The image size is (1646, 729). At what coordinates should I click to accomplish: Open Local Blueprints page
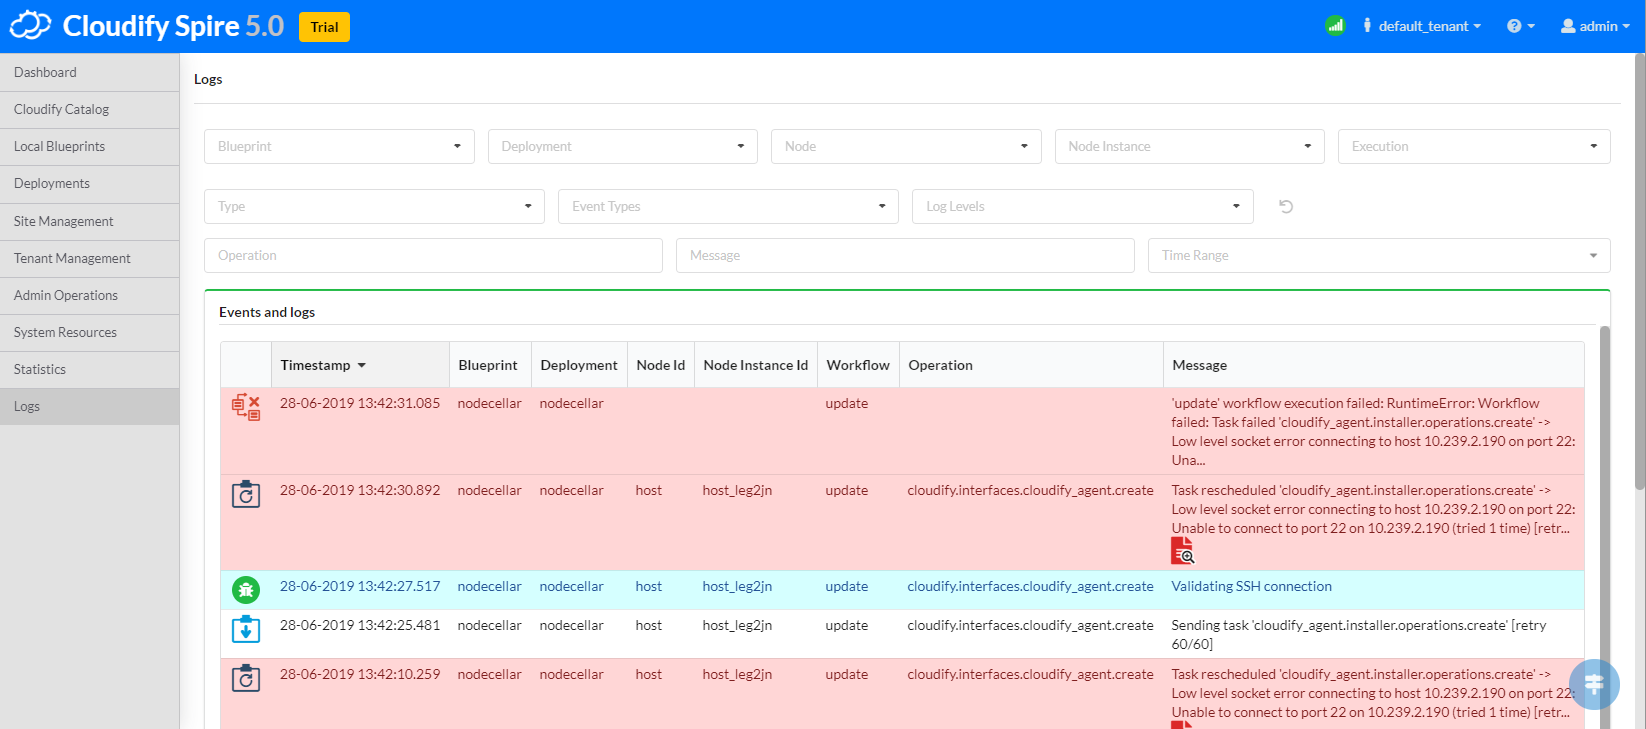point(90,146)
